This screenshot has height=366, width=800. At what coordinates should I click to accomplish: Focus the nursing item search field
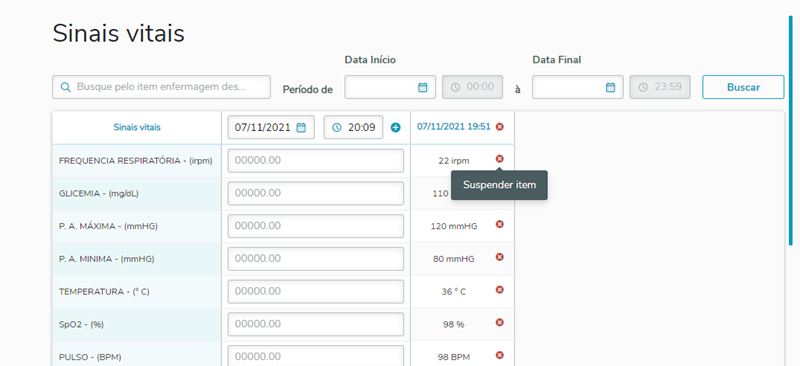pos(161,87)
